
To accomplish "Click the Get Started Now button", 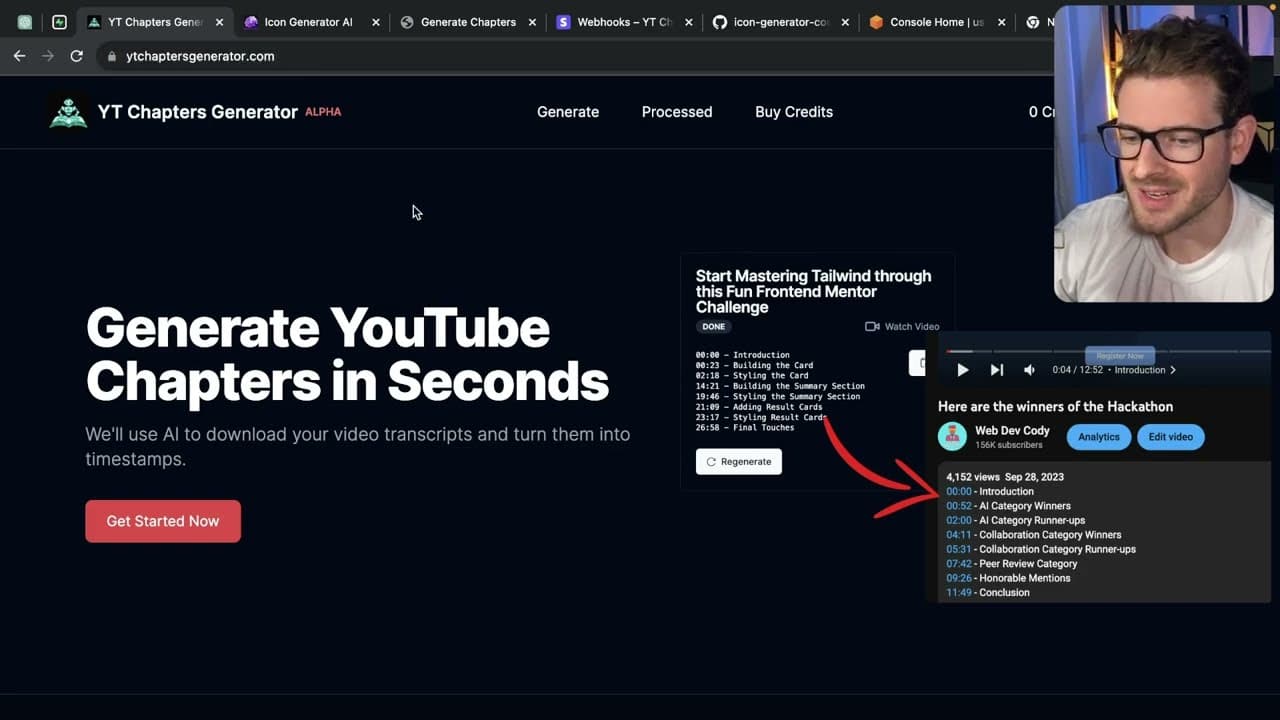I will [163, 521].
